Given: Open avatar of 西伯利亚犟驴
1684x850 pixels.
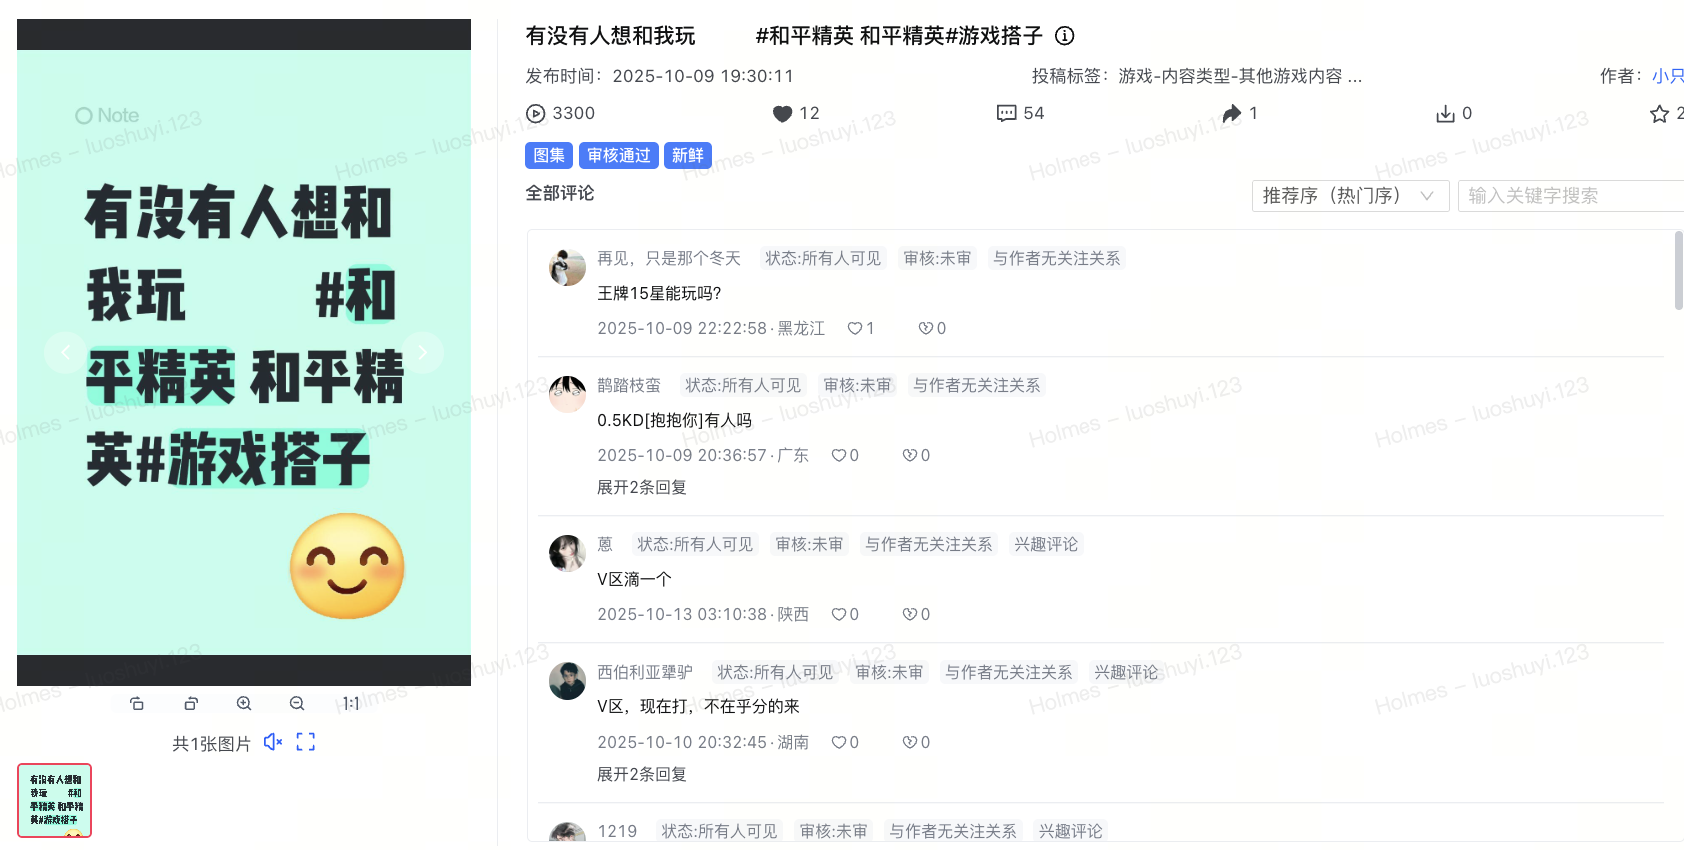Looking at the screenshot, I should (567, 682).
